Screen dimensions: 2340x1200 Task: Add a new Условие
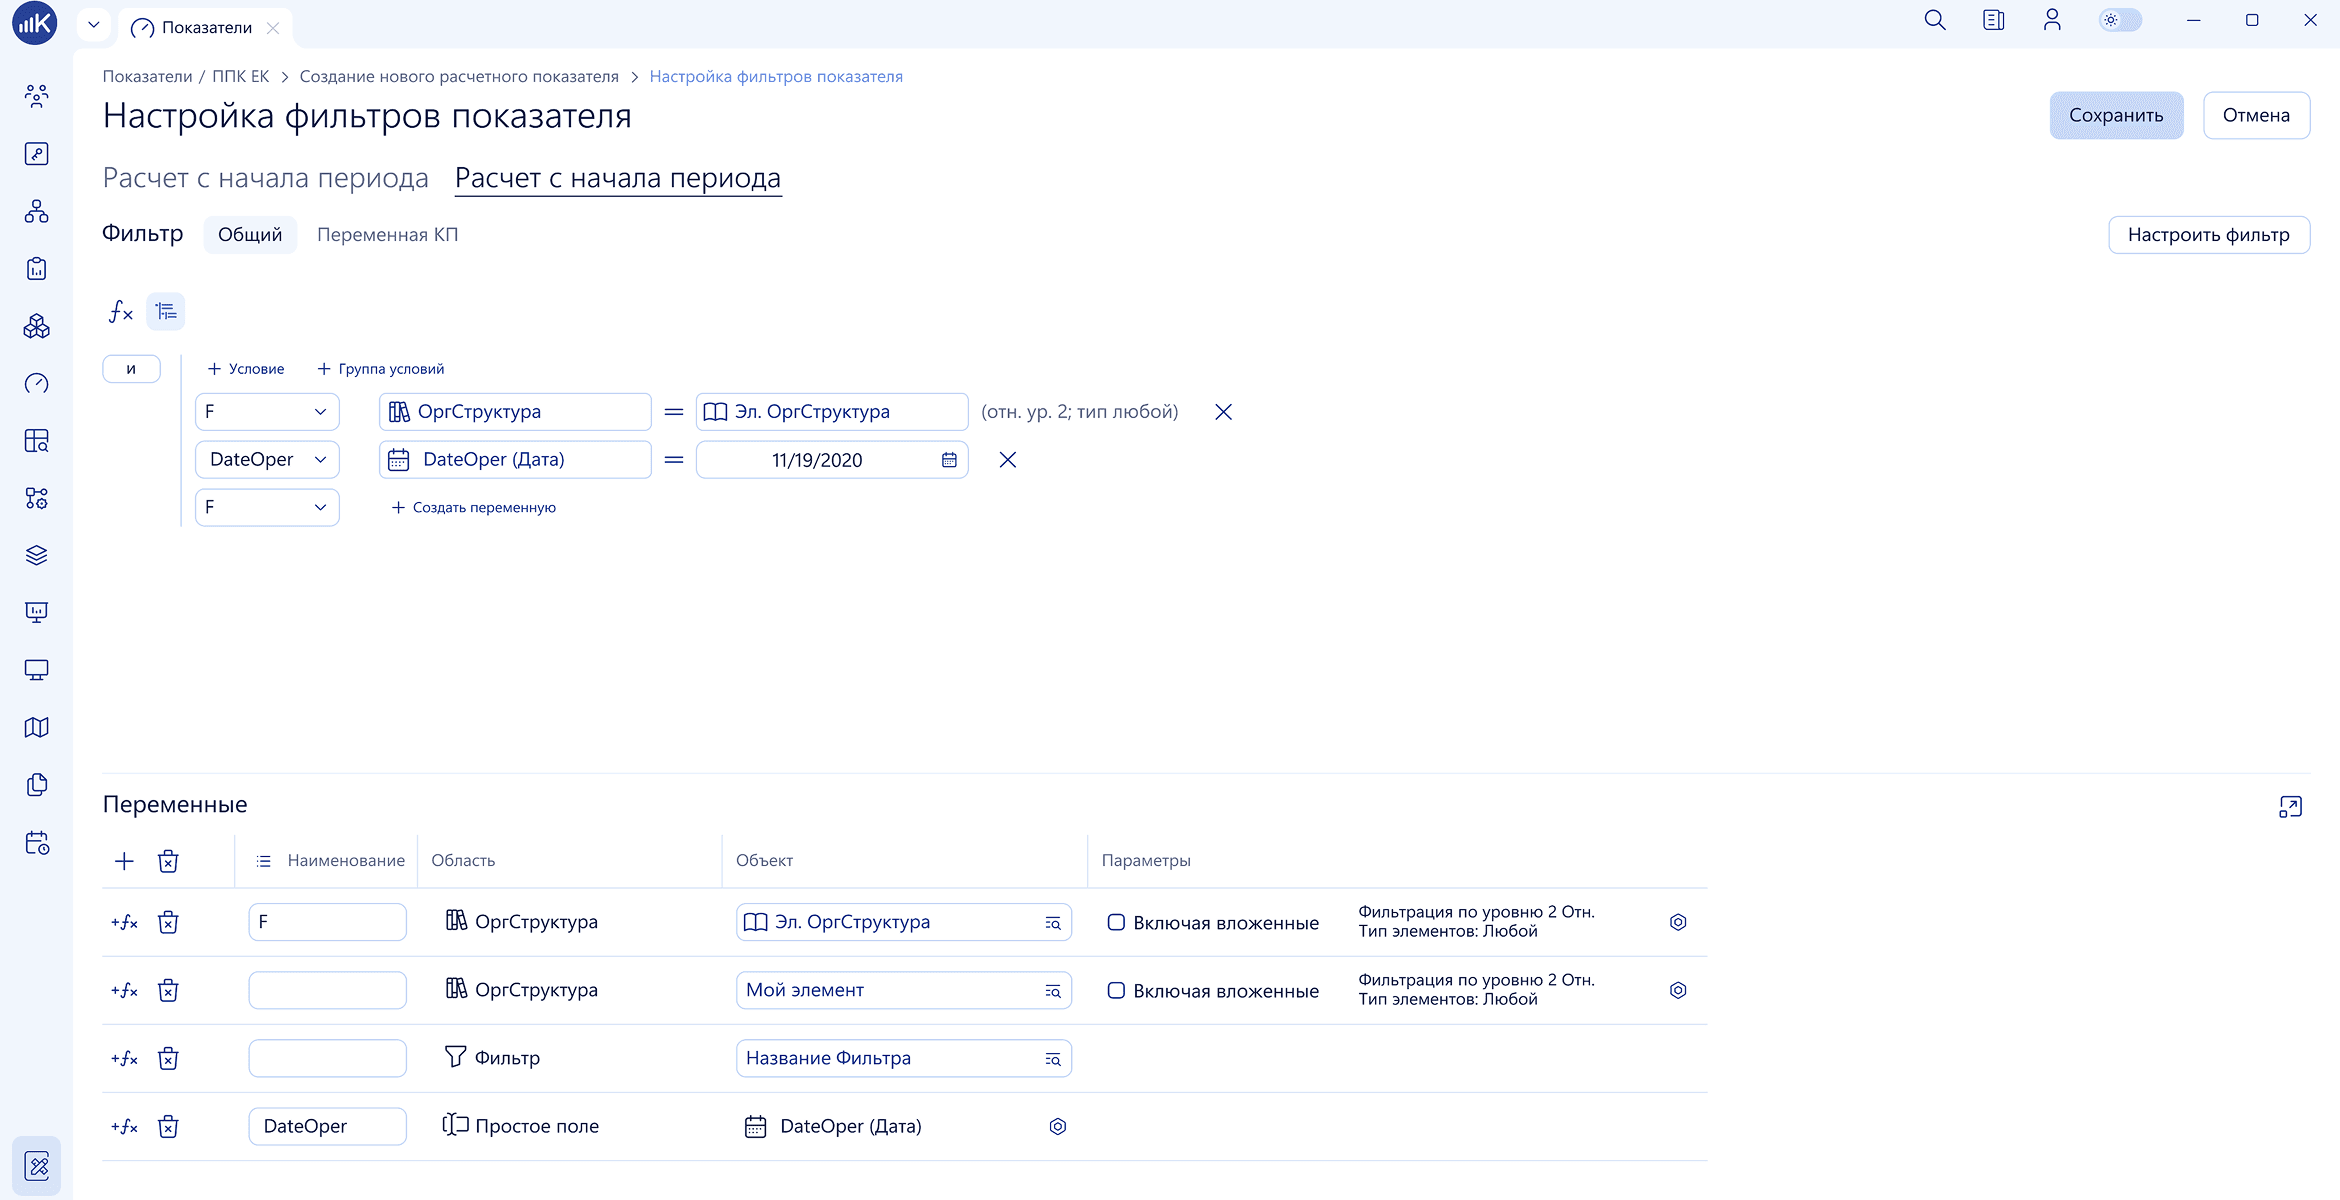[246, 369]
